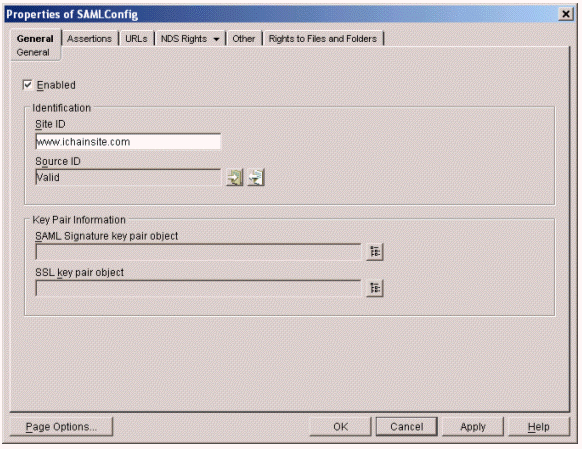
Task: Open Page Options dialog
Action: 61,427
